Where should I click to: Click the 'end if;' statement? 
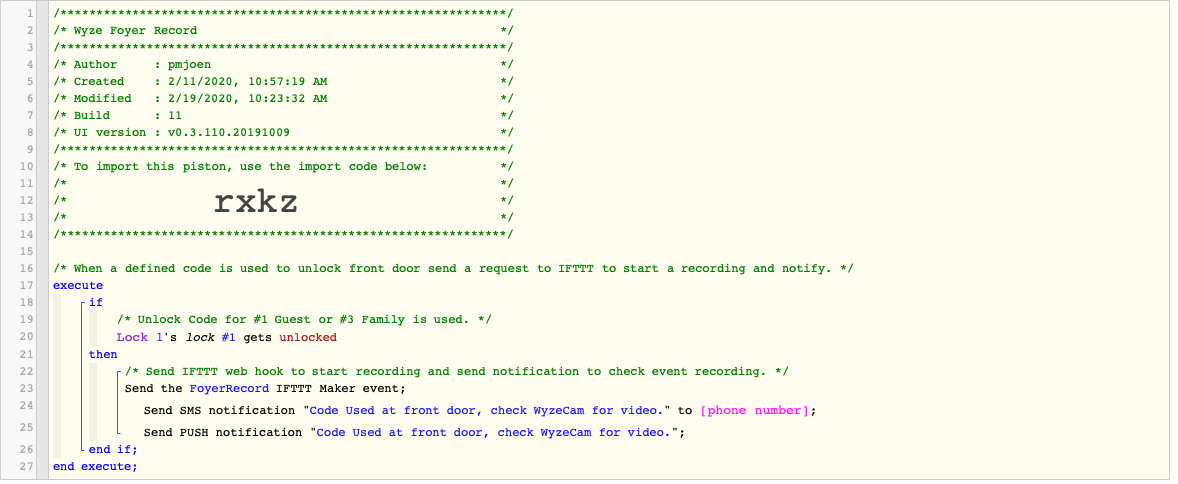pos(113,449)
